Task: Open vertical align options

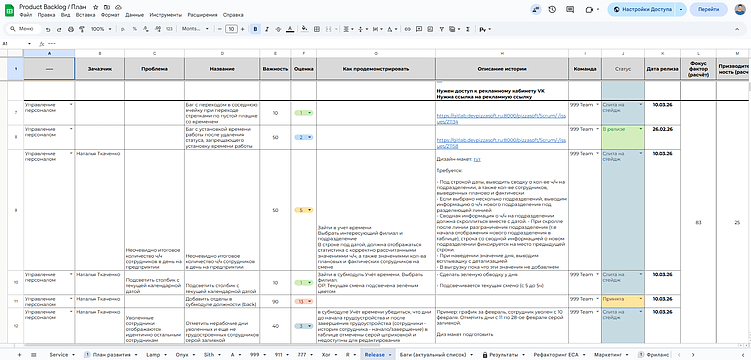Action: click(363, 29)
